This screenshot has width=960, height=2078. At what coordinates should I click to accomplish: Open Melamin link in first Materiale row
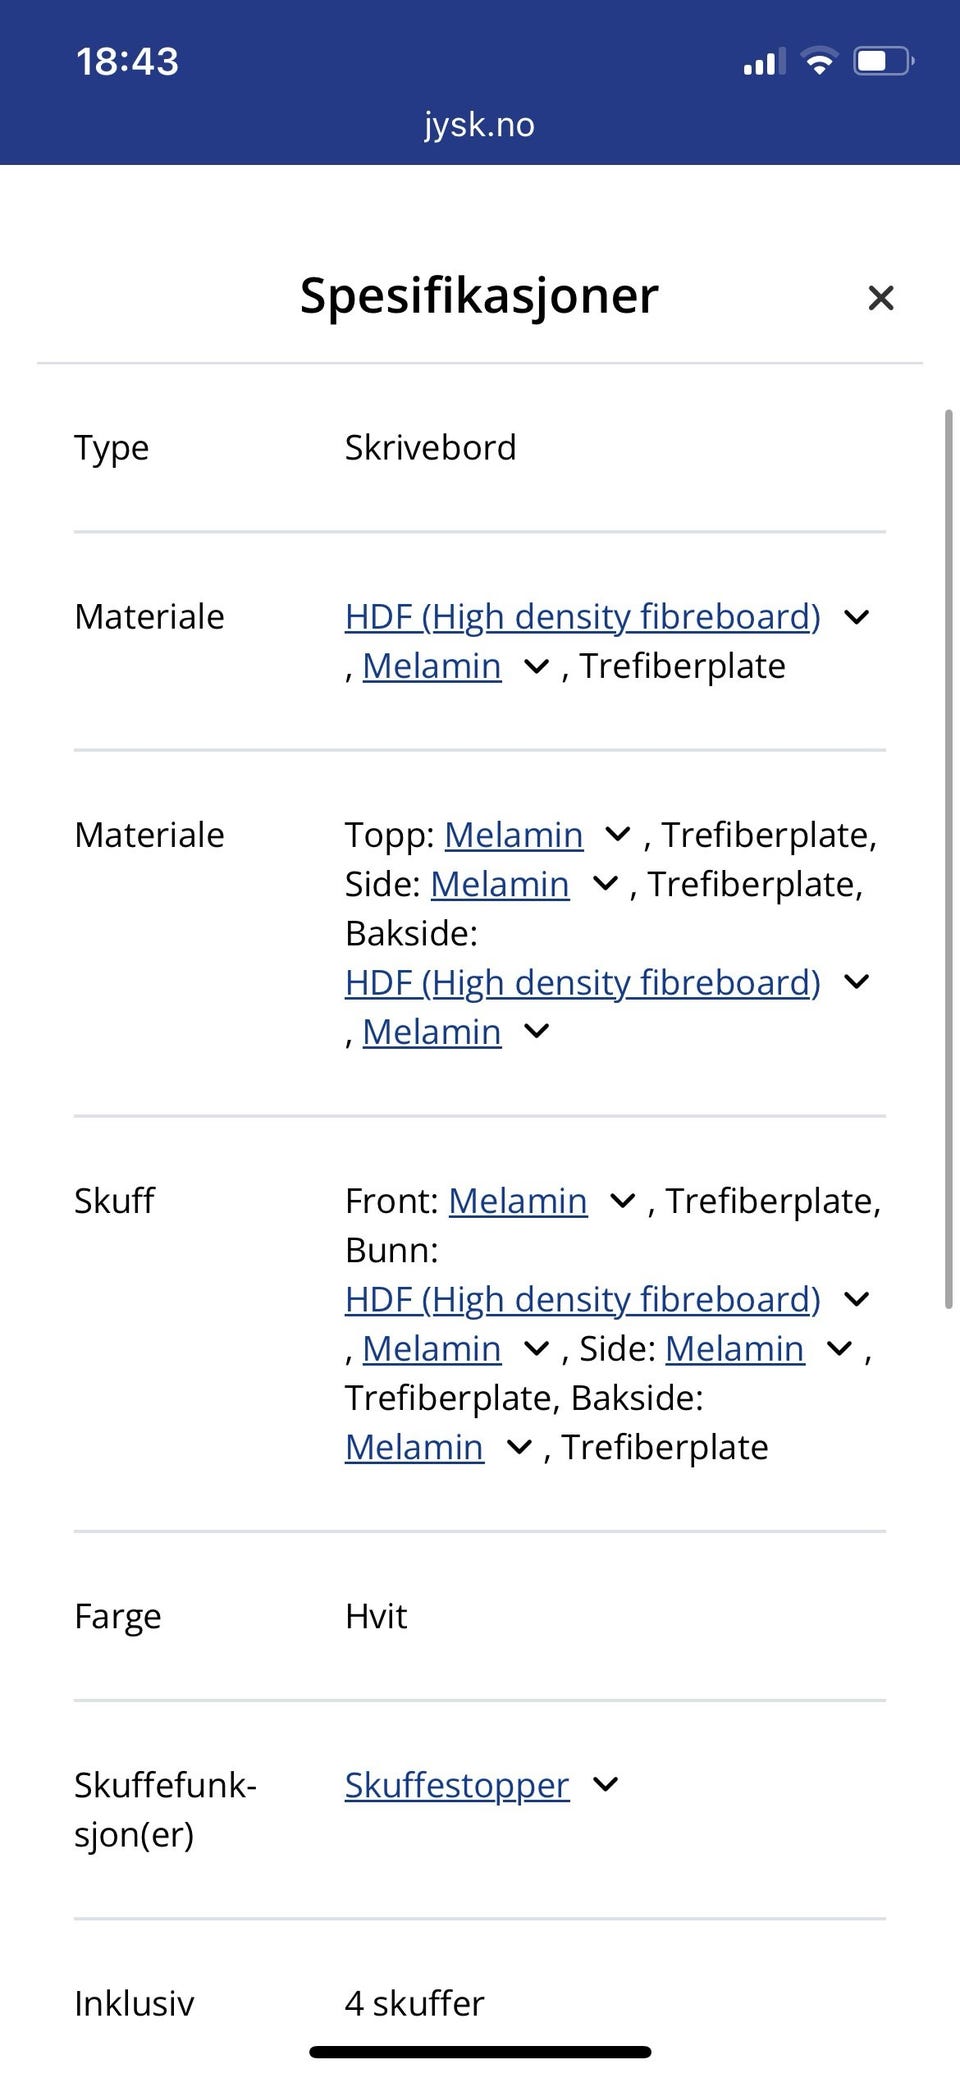(x=431, y=666)
